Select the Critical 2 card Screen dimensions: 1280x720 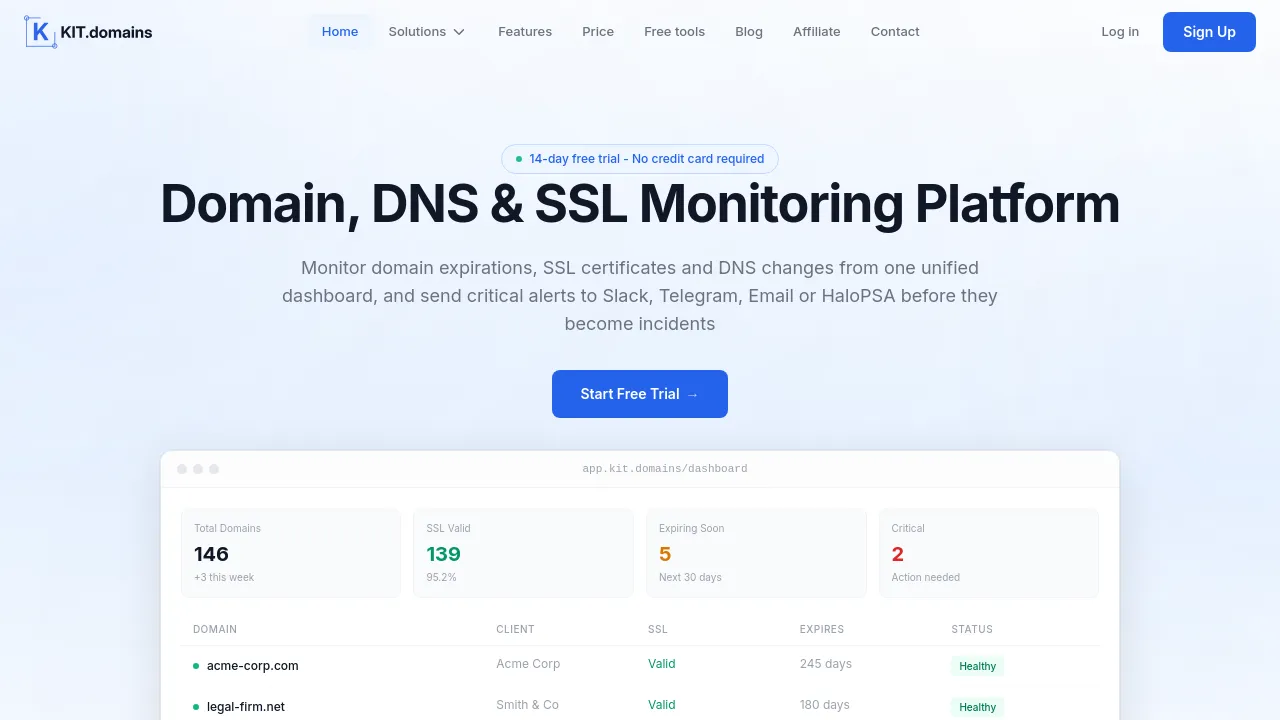(988, 553)
